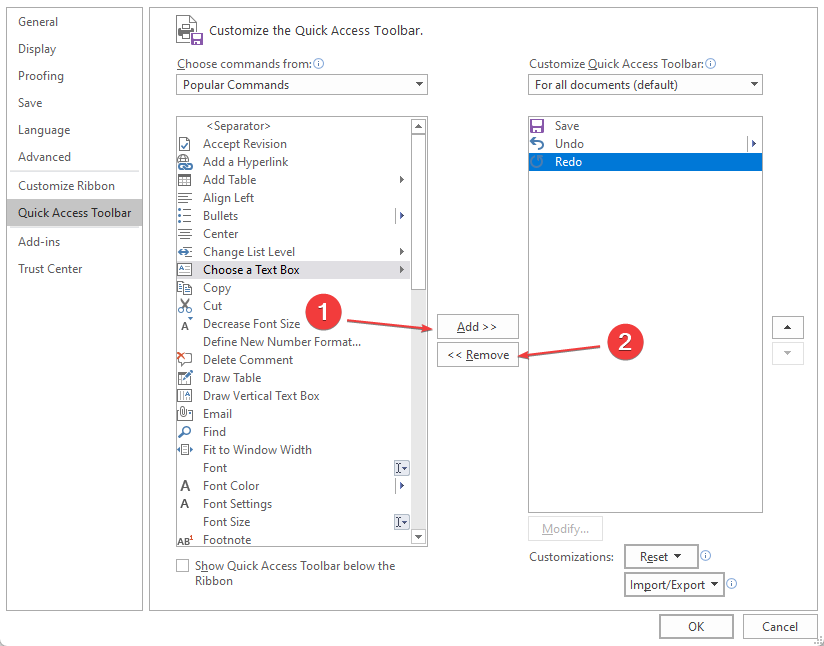Screen dimensions: 824x646
Task: Click the Font combo box indicator
Action: [x=401, y=468]
